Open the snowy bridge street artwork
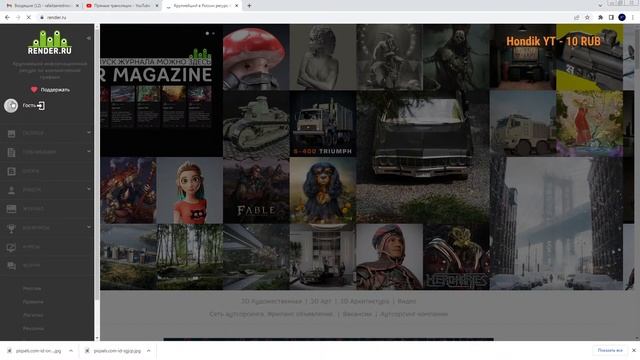 [x=556, y=224]
